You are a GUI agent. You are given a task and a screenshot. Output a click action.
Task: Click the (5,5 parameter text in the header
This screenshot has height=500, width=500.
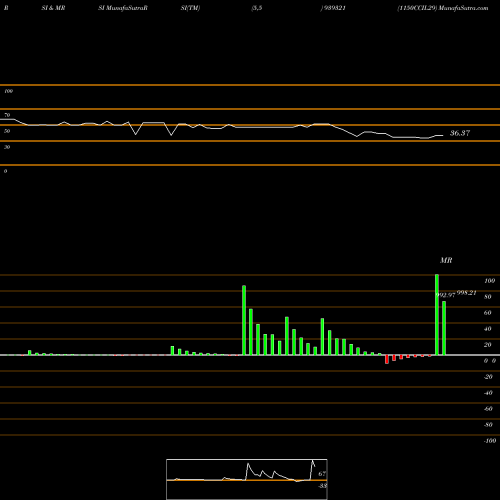pyautogui.click(x=257, y=8)
